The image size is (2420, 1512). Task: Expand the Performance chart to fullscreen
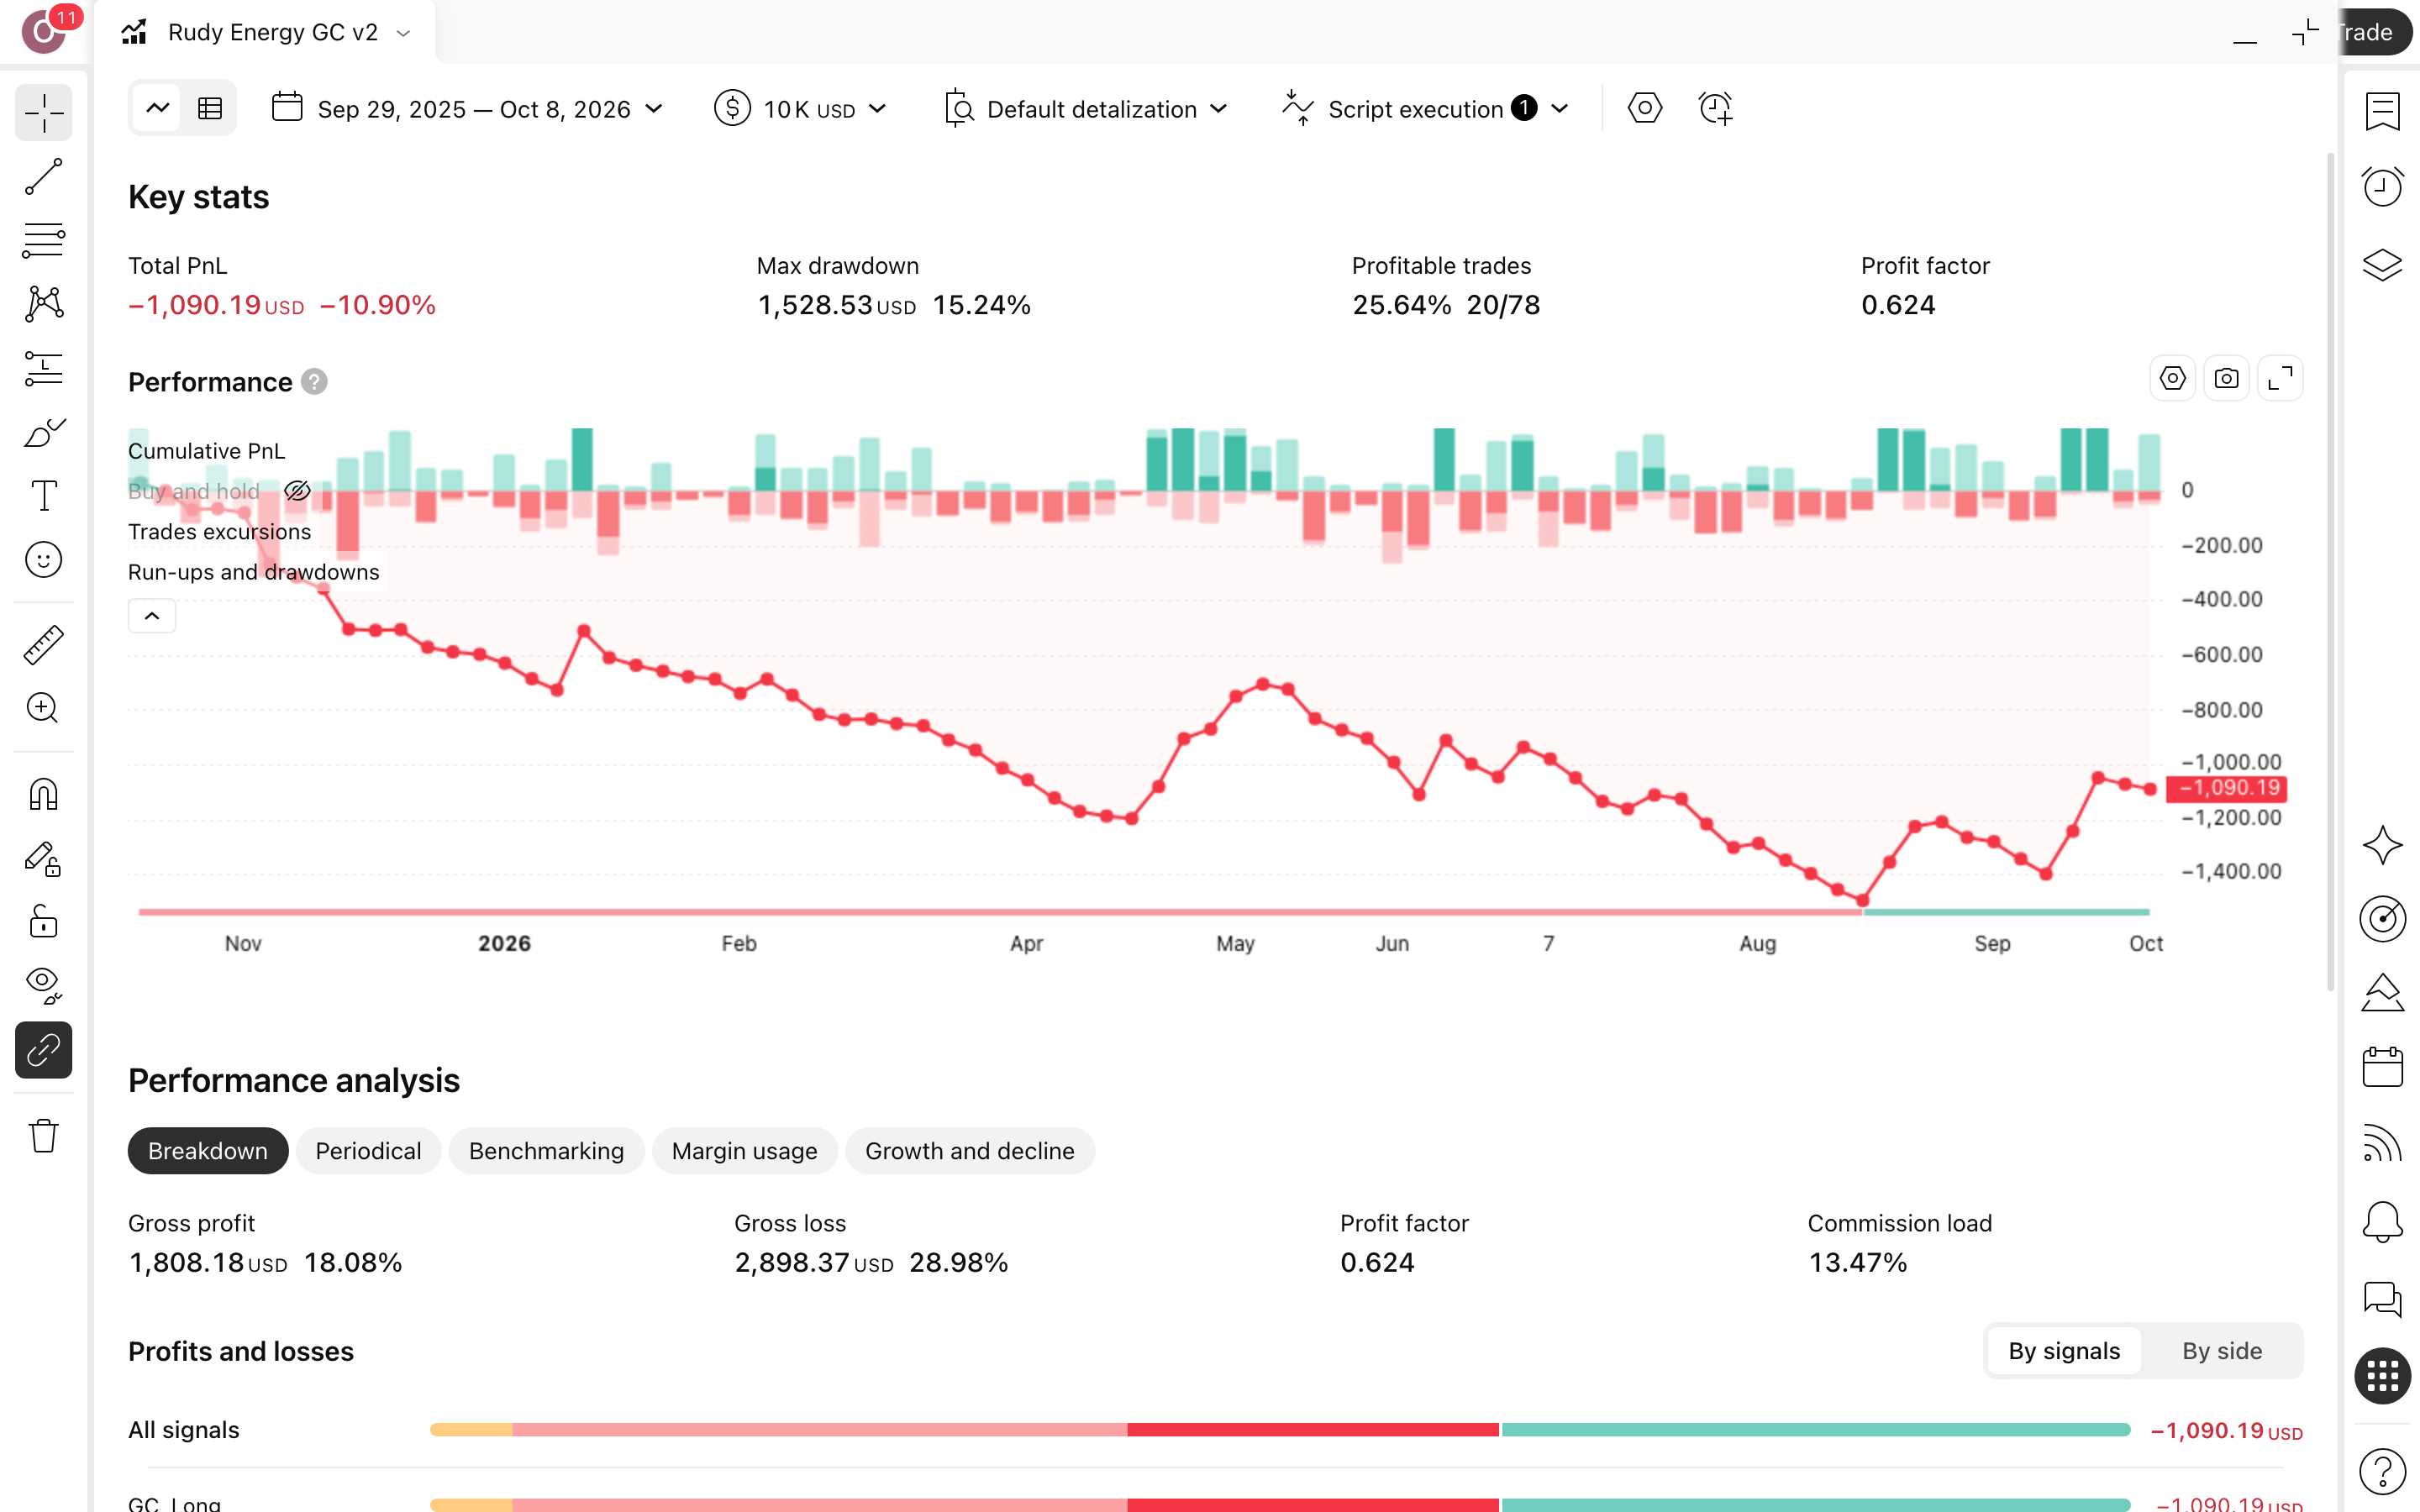pos(2280,379)
